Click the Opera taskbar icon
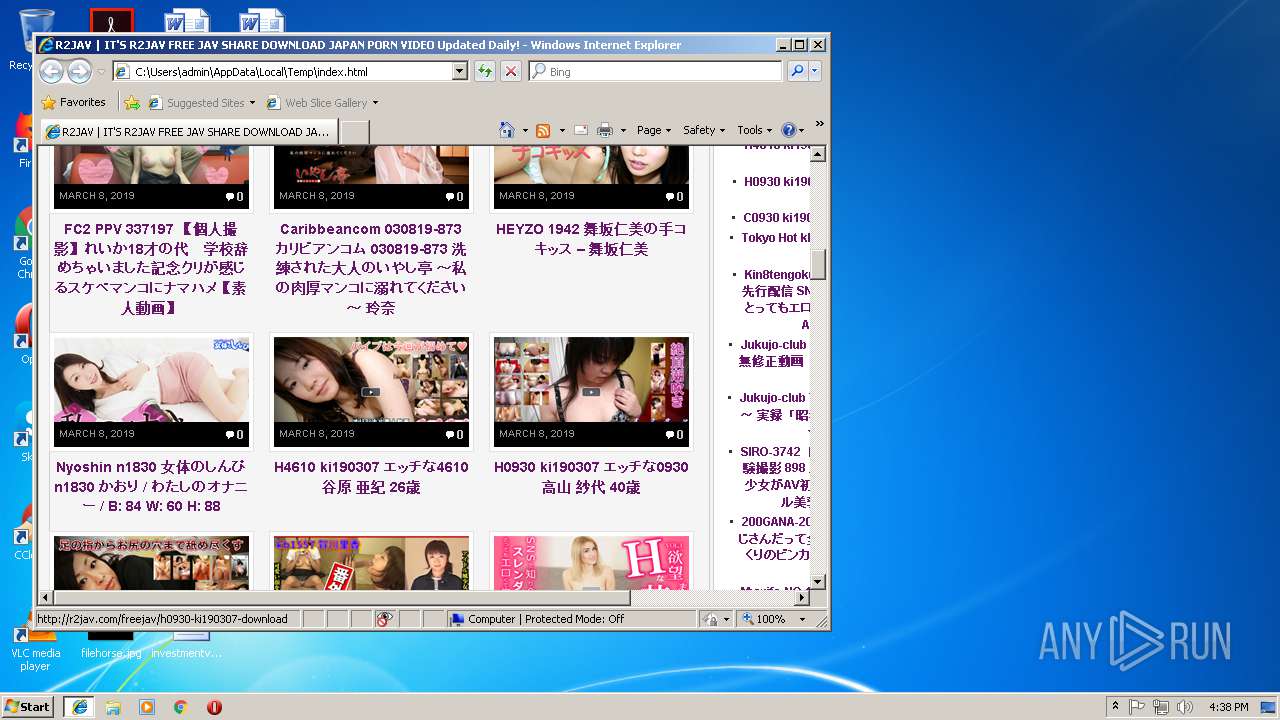This screenshot has width=1280, height=720. (x=214, y=706)
